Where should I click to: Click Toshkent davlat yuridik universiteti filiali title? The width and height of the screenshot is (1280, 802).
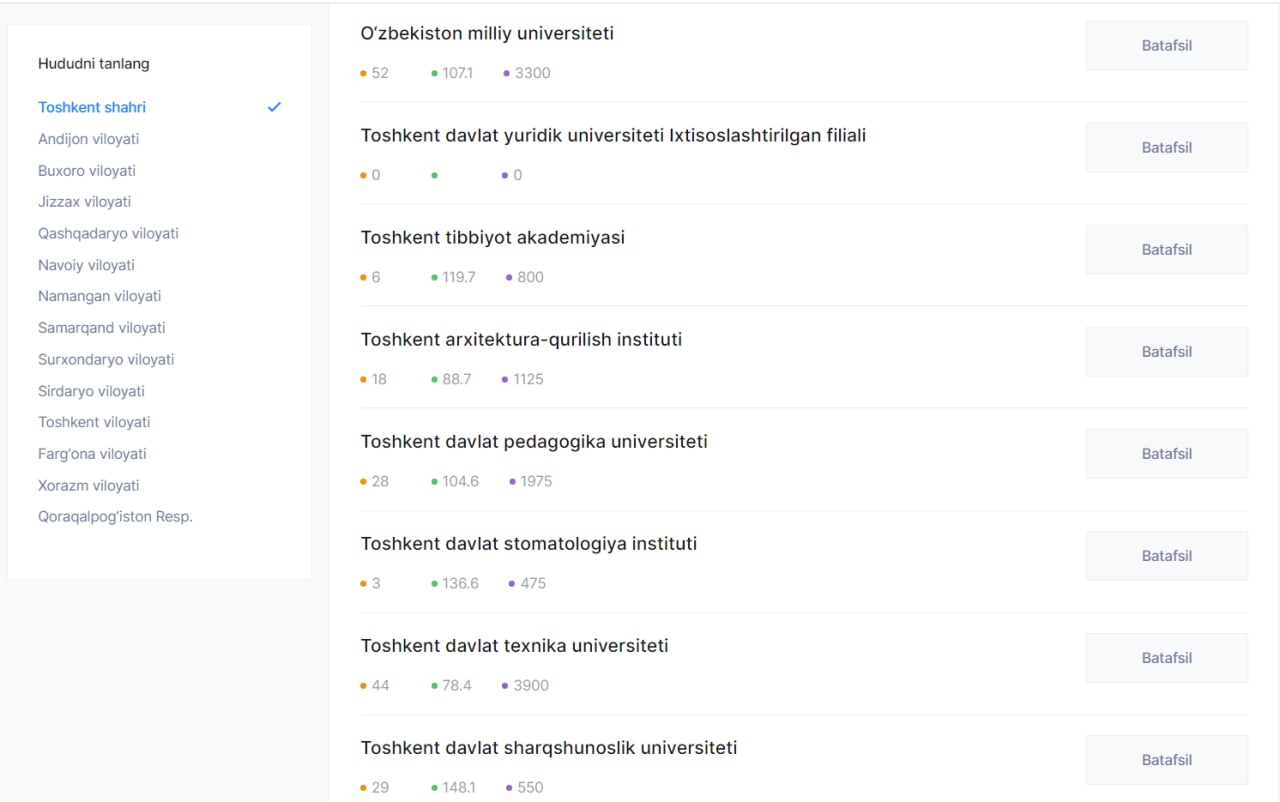[613, 136]
